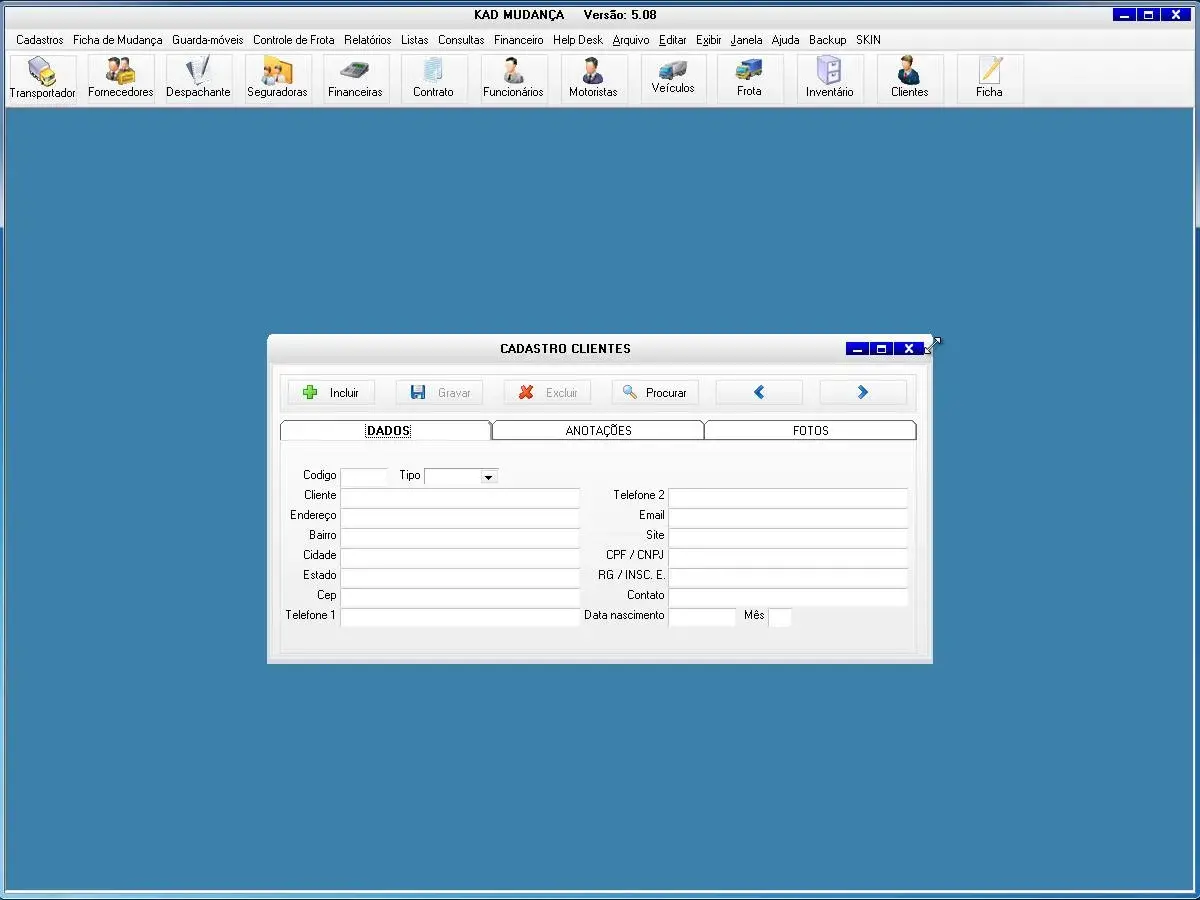Open the Transportador toolbar icon
Screen dimensions: 1200x900
click(x=43, y=79)
